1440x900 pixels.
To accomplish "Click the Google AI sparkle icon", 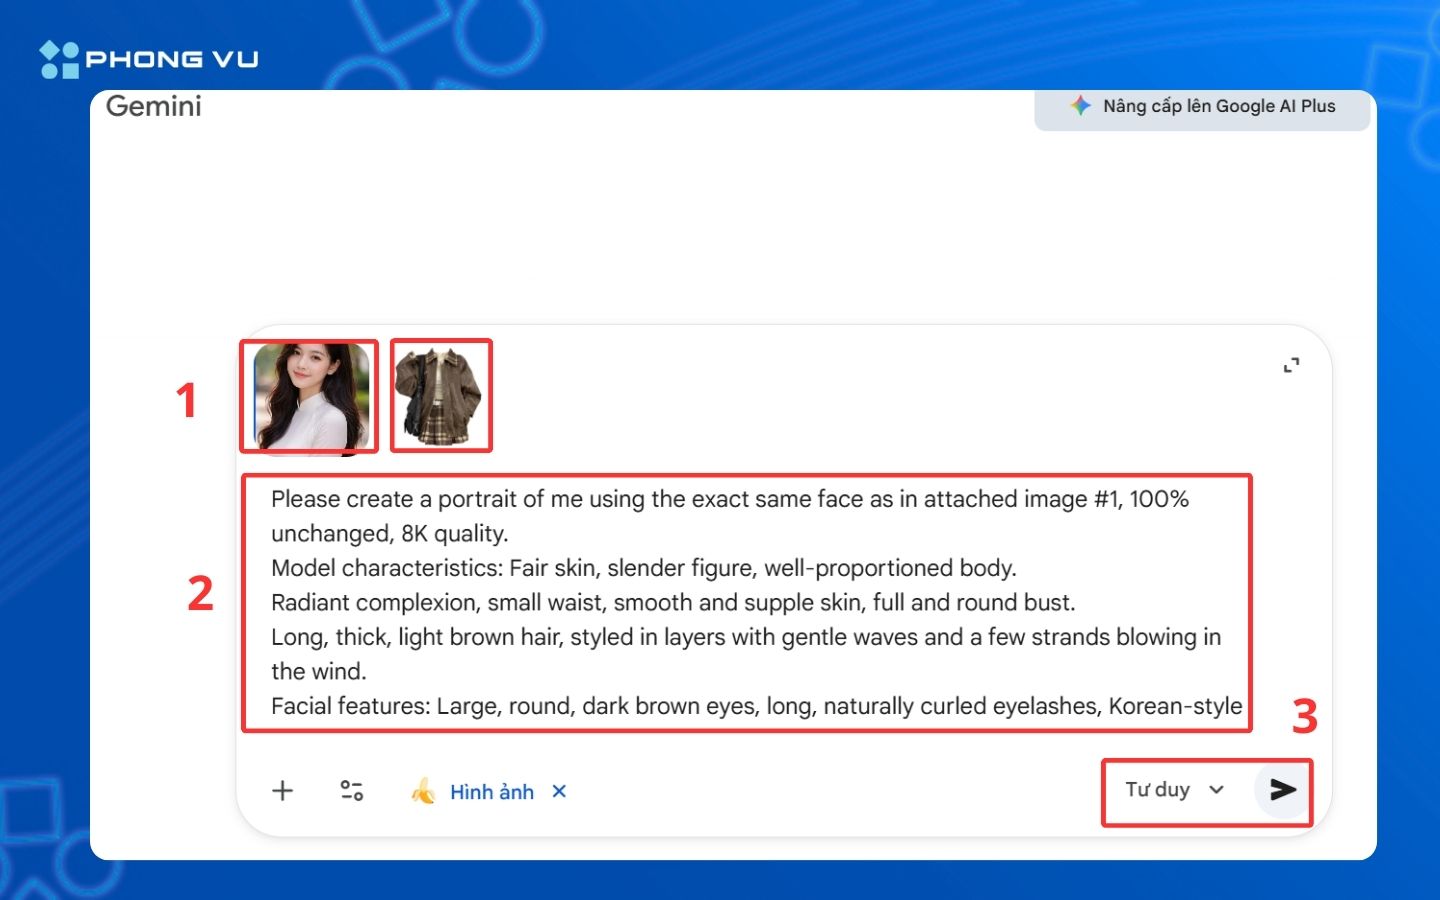I will point(1080,105).
